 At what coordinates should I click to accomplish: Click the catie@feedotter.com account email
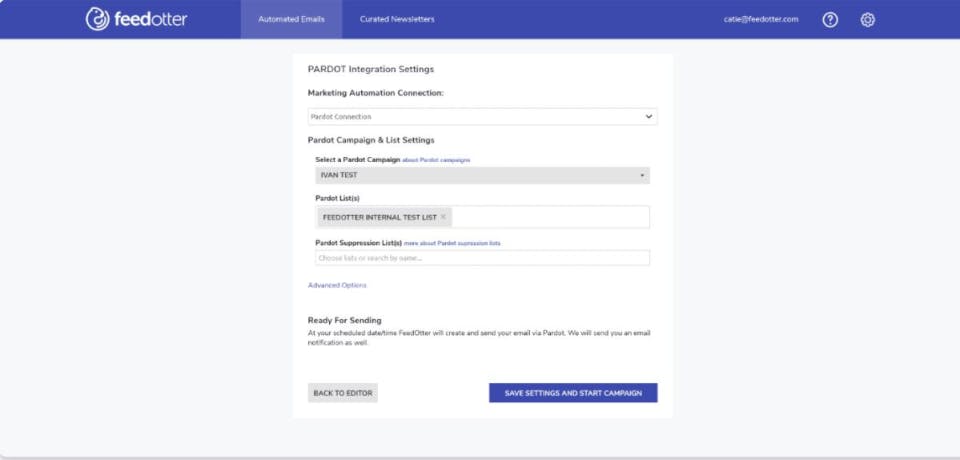(760, 20)
